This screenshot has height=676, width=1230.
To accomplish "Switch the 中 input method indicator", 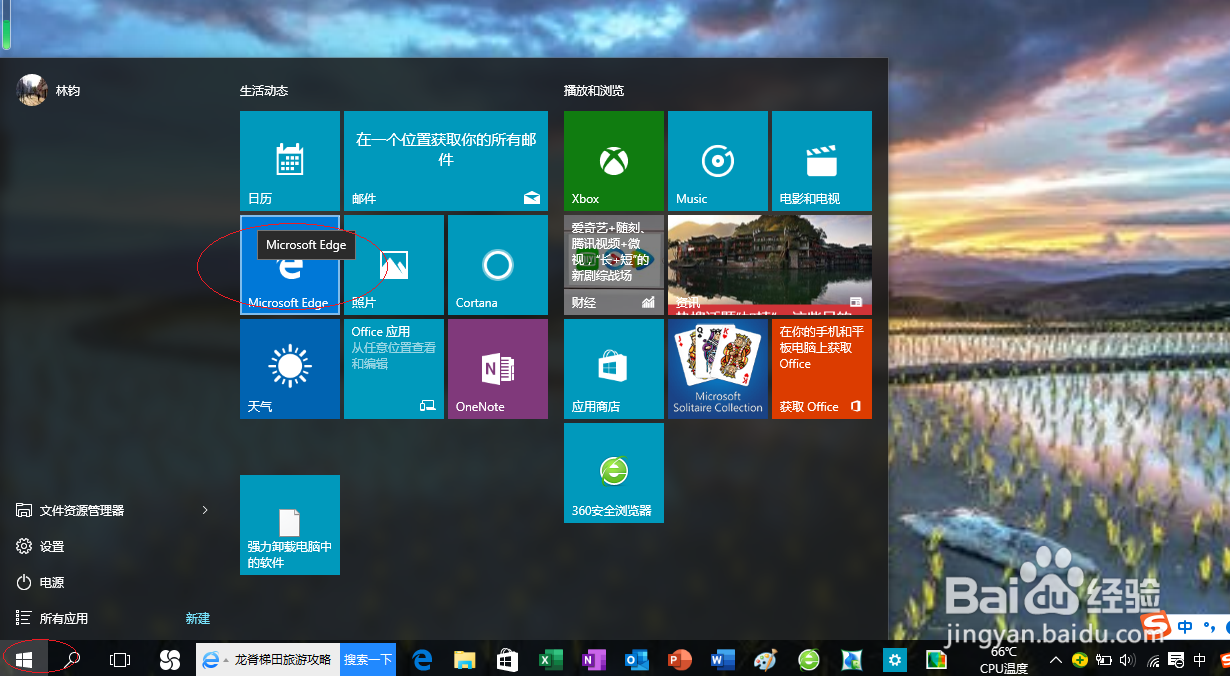I will click(1200, 659).
